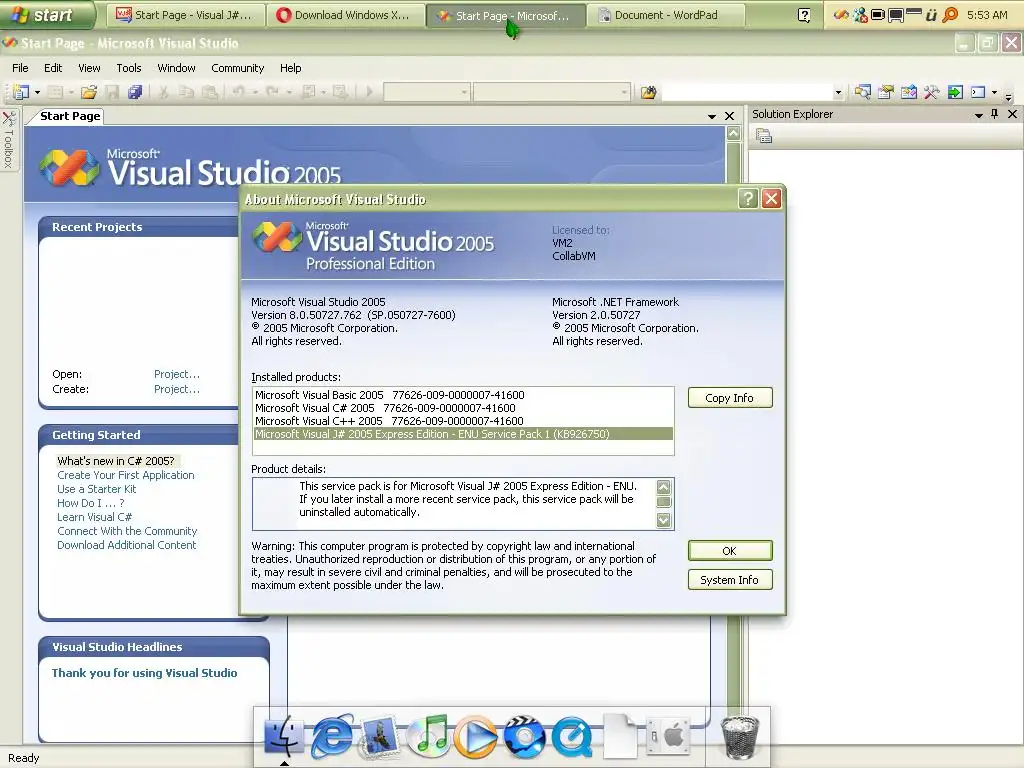
Task: Open System Preferences Apple dock icon
Action: (667, 736)
